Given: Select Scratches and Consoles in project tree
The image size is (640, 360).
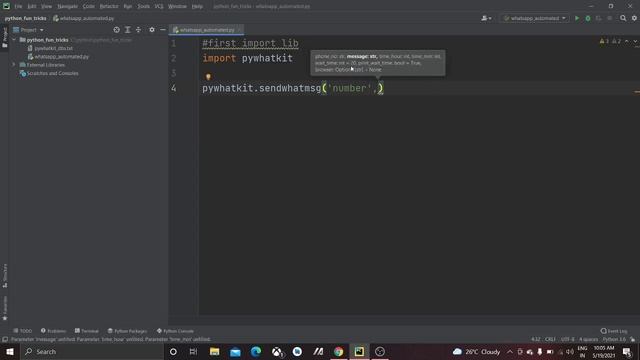Looking at the screenshot, I should [x=49, y=73].
